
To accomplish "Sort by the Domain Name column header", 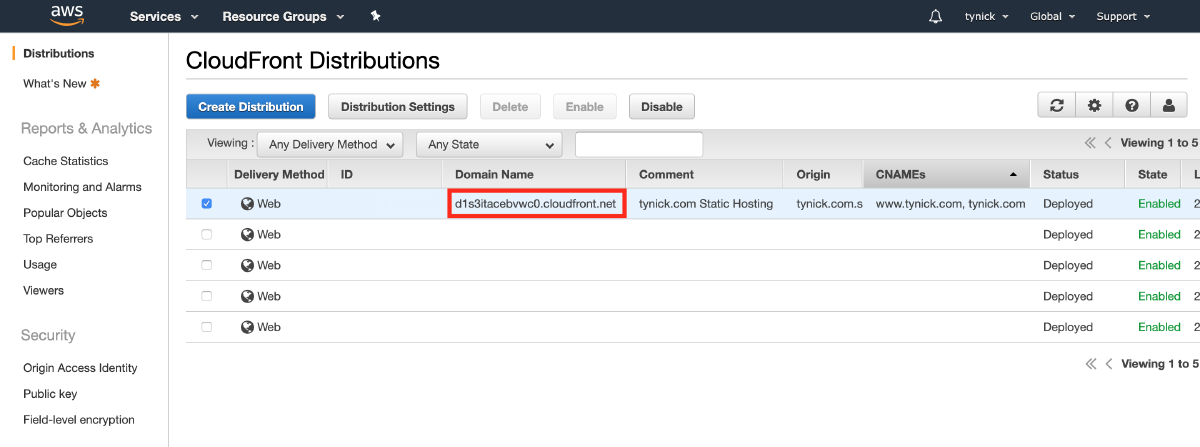I will (534, 174).
